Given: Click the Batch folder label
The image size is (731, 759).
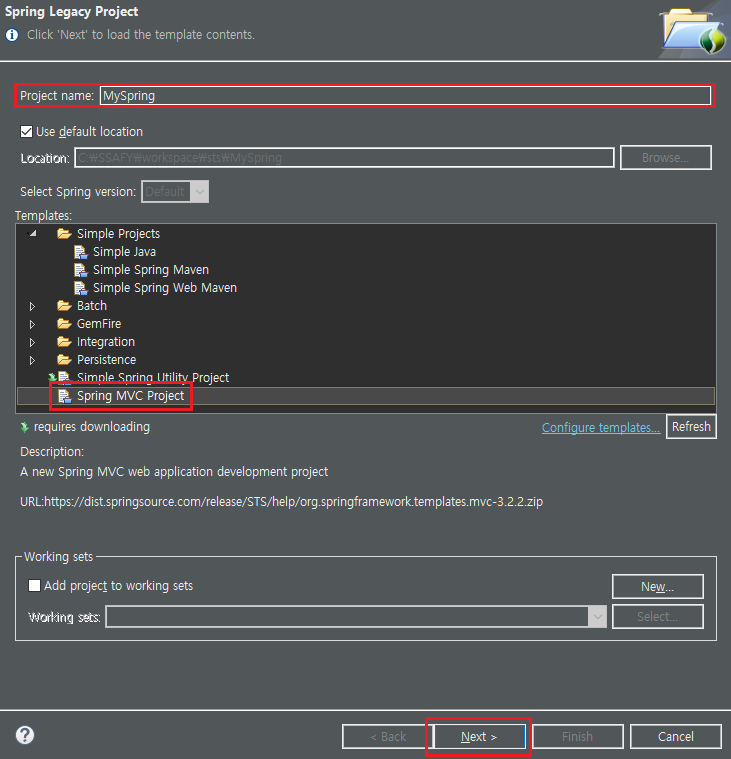Looking at the screenshot, I should click(x=92, y=306).
